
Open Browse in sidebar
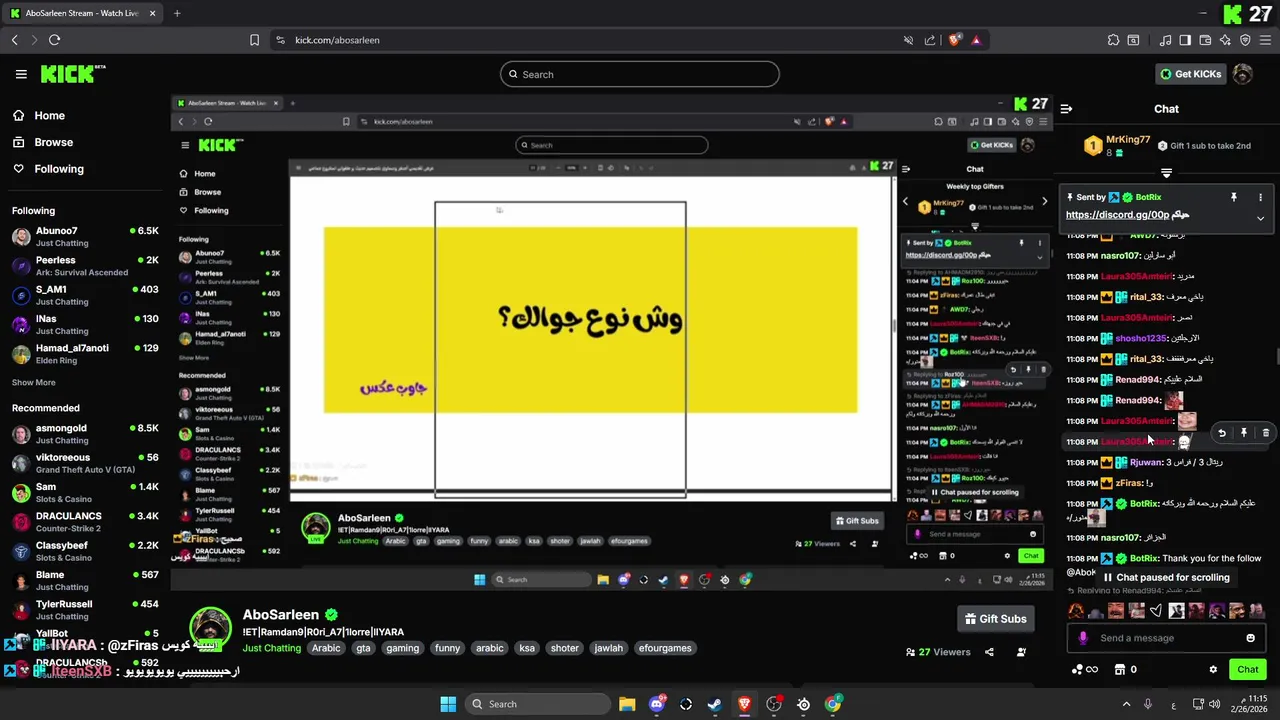coord(43,142)
